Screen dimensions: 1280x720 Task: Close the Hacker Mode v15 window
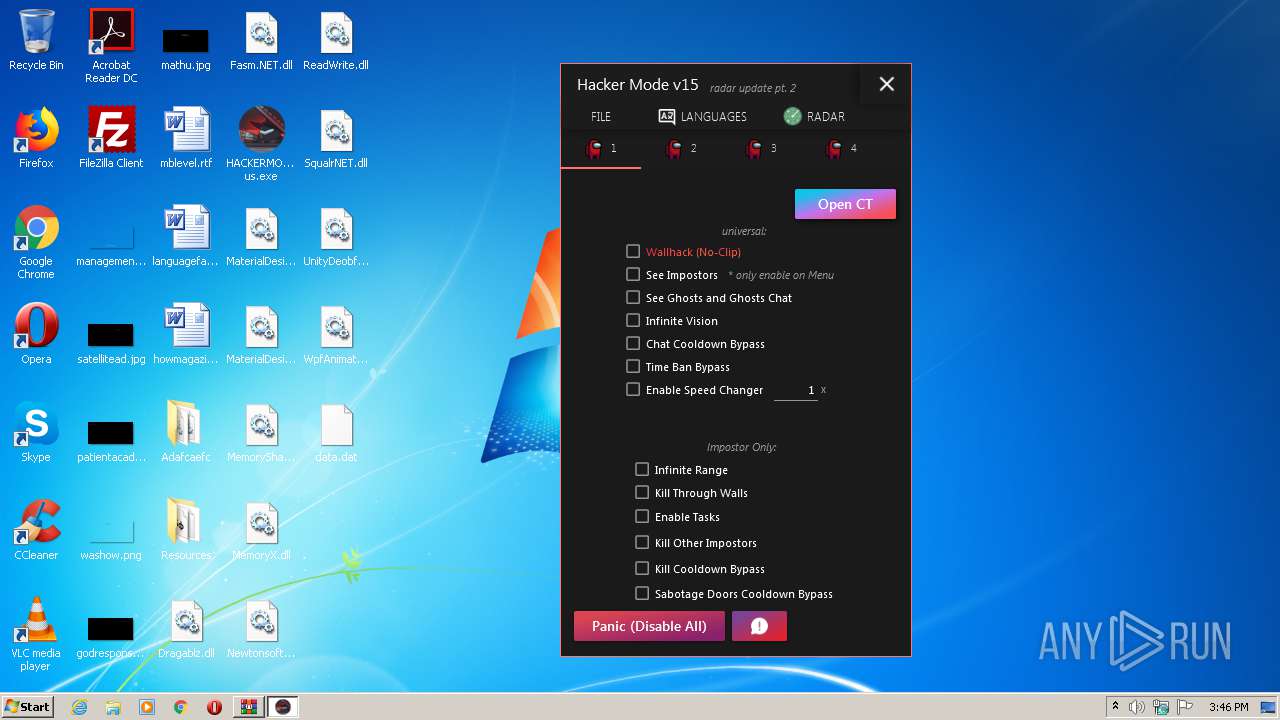coord(886,84)
